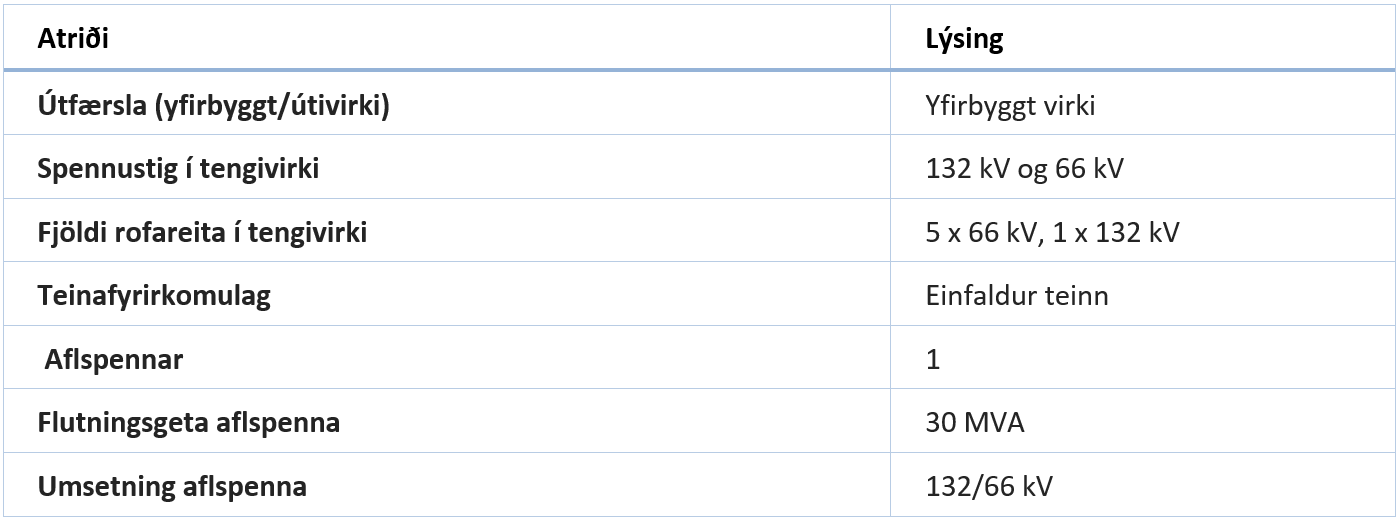
Task: Click the word '(yfirbyggt/útivirki)' in the first row
Action: click(272, 105)
